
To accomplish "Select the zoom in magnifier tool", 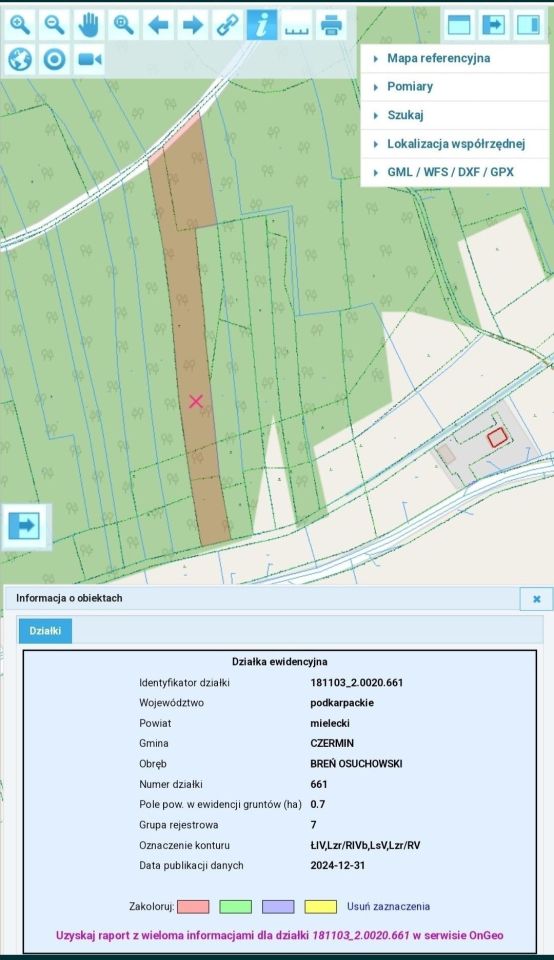I will [x=20, y=25].
